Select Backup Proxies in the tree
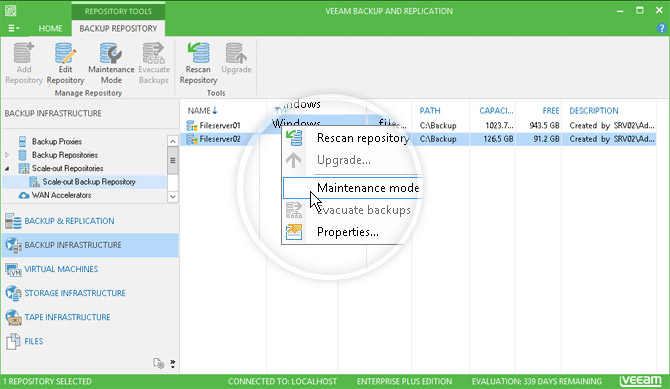Screen dimensions: 670x389 click(x=57, y=141)
